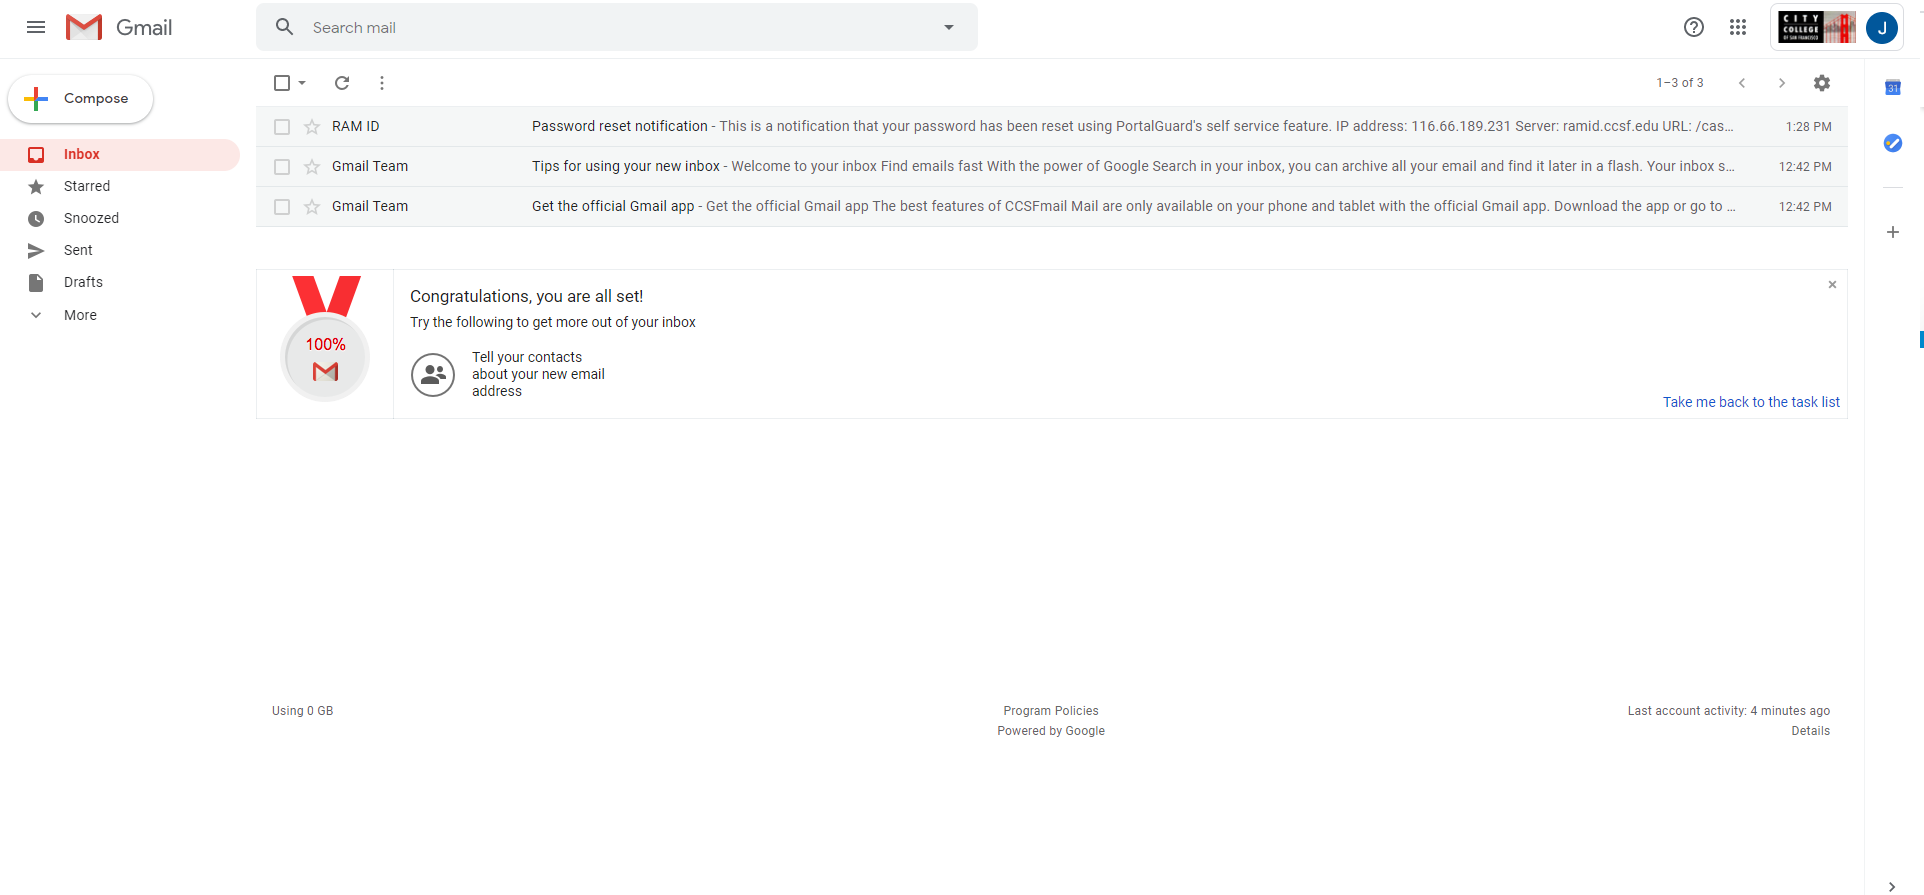Image resolution: width=1924 pixels, height=895 pixels.
Task: Click the 100% medal badge
Action: [326, 339]
